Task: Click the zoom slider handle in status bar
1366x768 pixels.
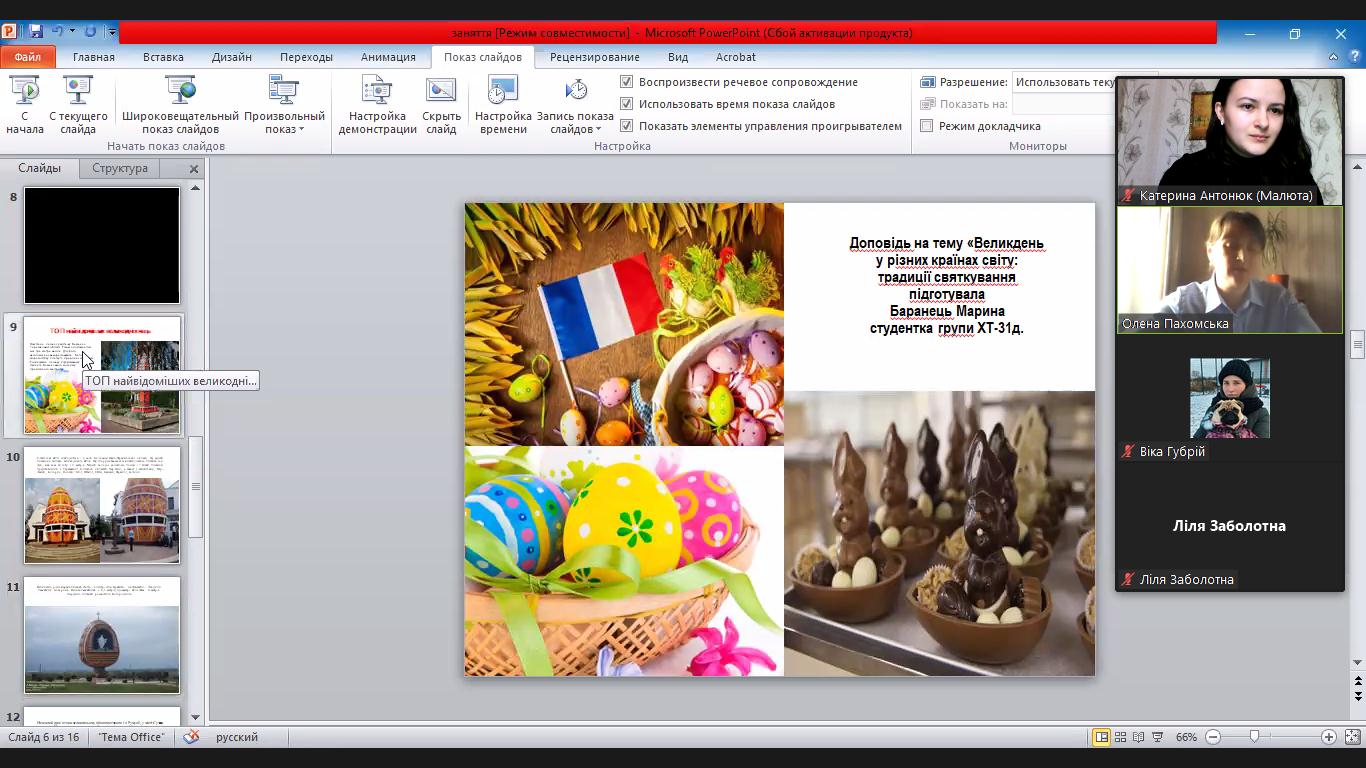Action: (x=1254, y=737)
